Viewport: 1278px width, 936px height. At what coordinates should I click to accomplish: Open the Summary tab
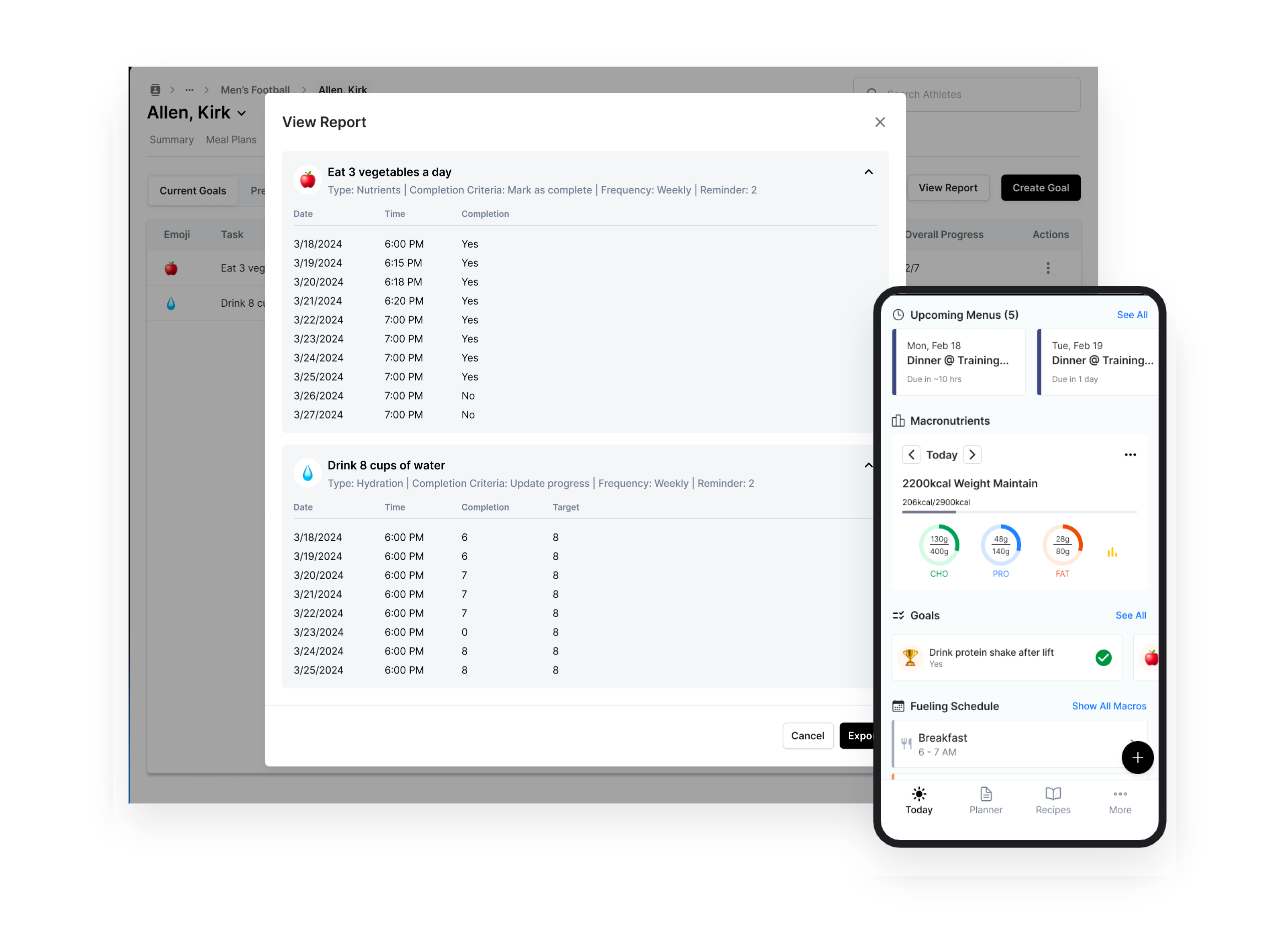[172, 140]
